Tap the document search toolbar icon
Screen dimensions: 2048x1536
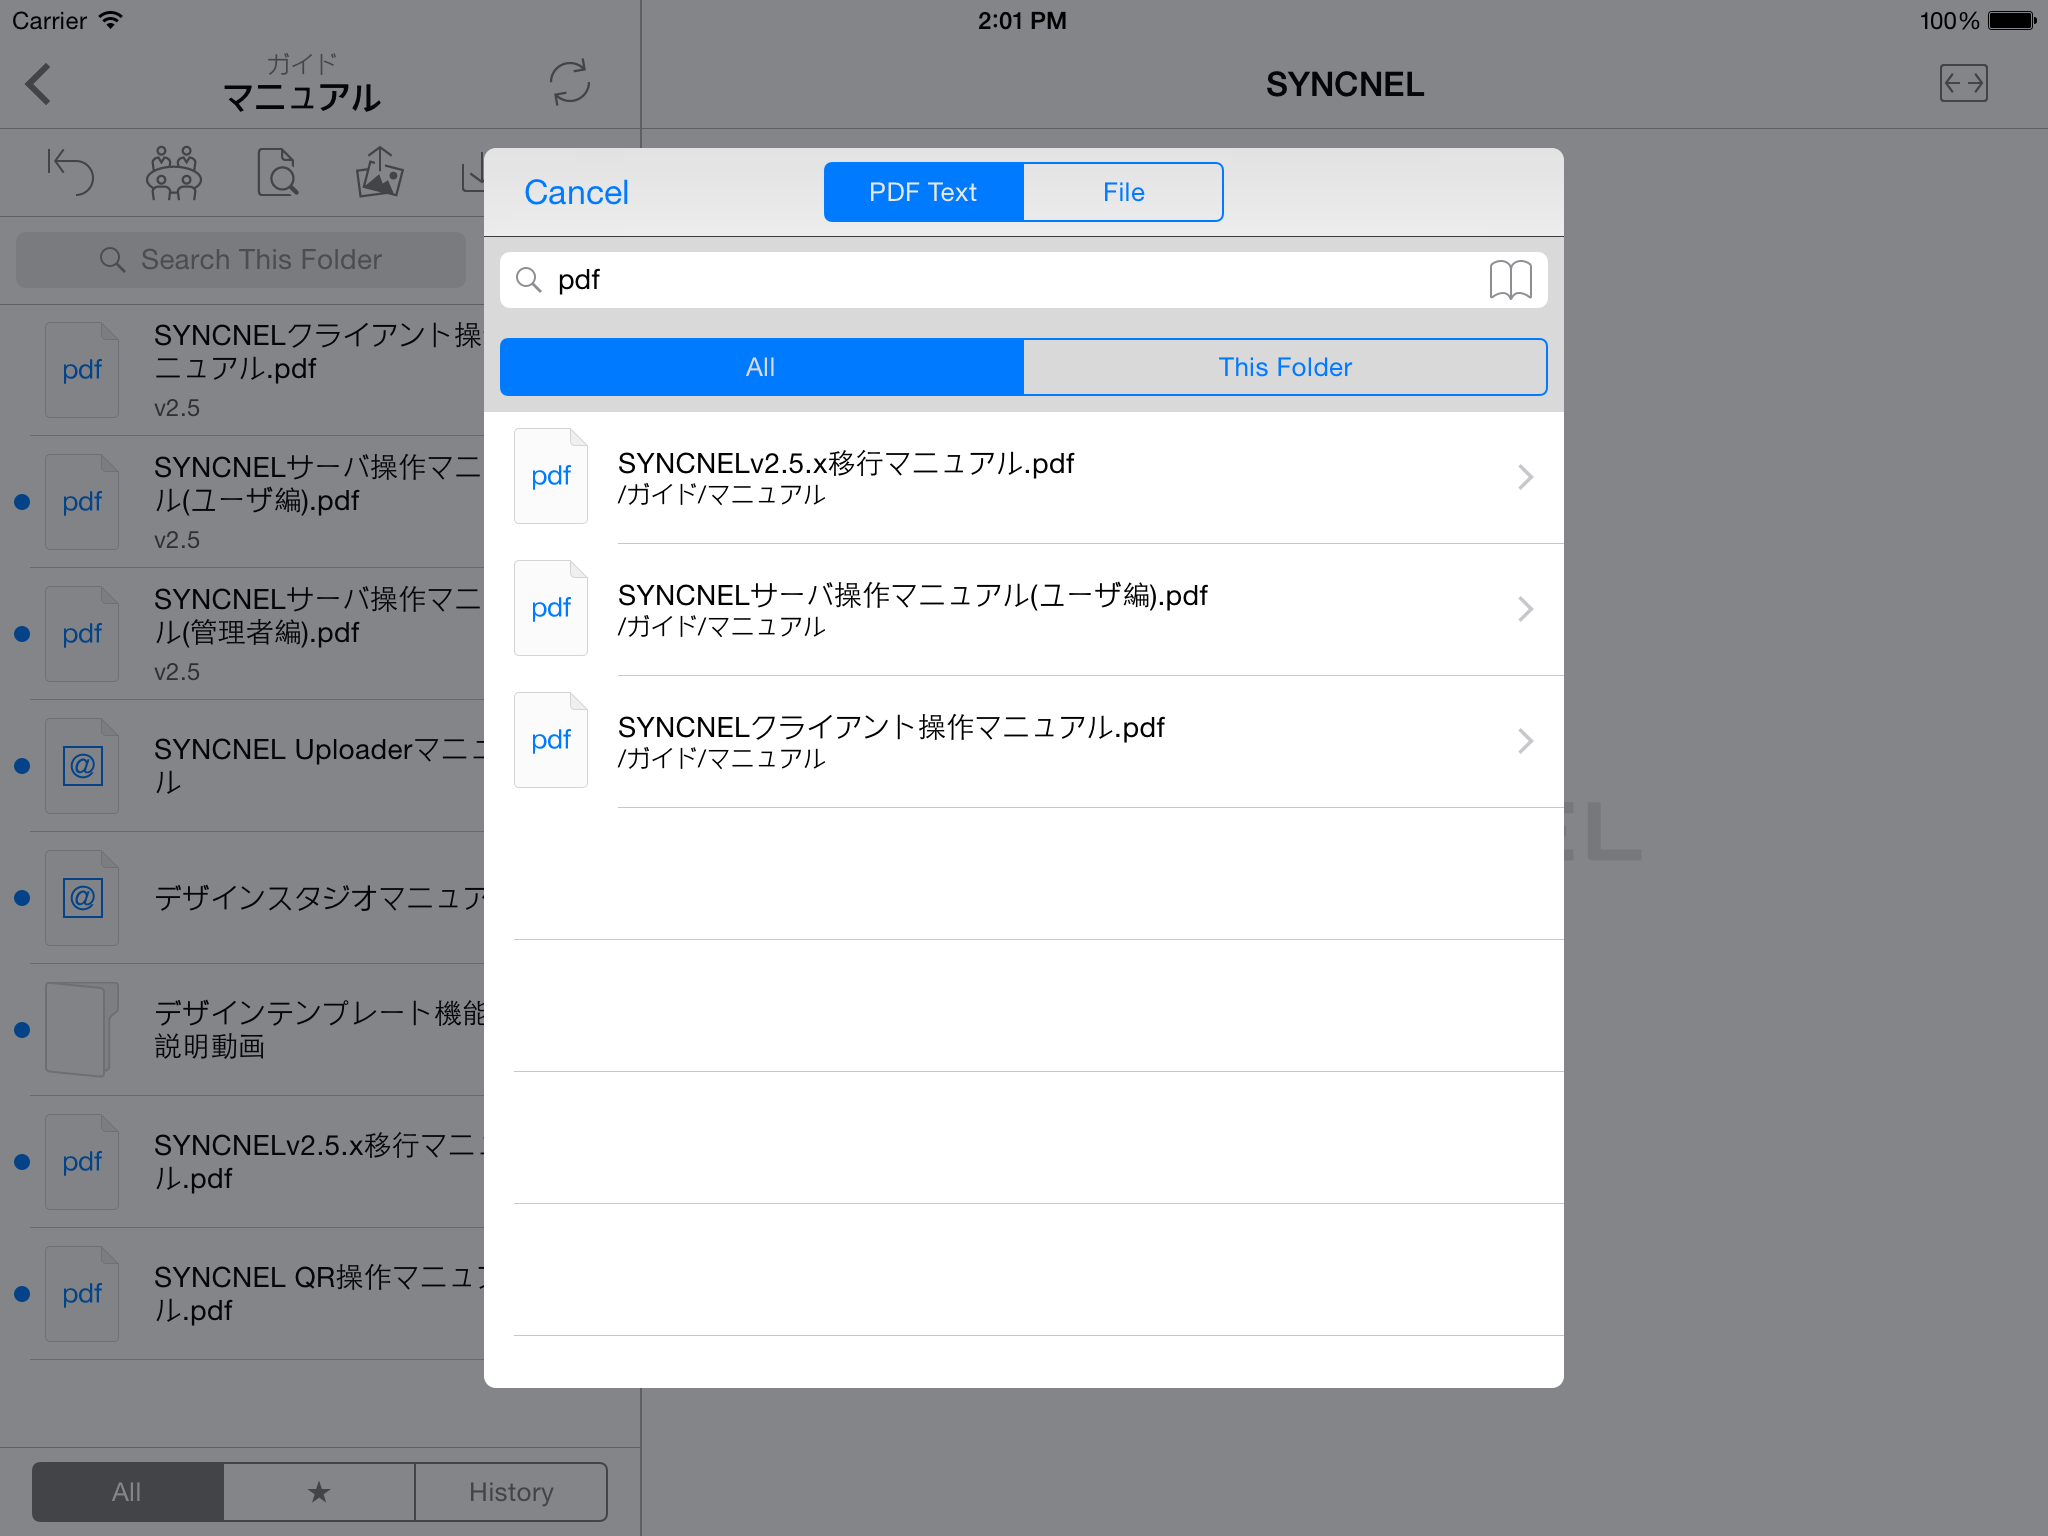[x=277, y=172]
